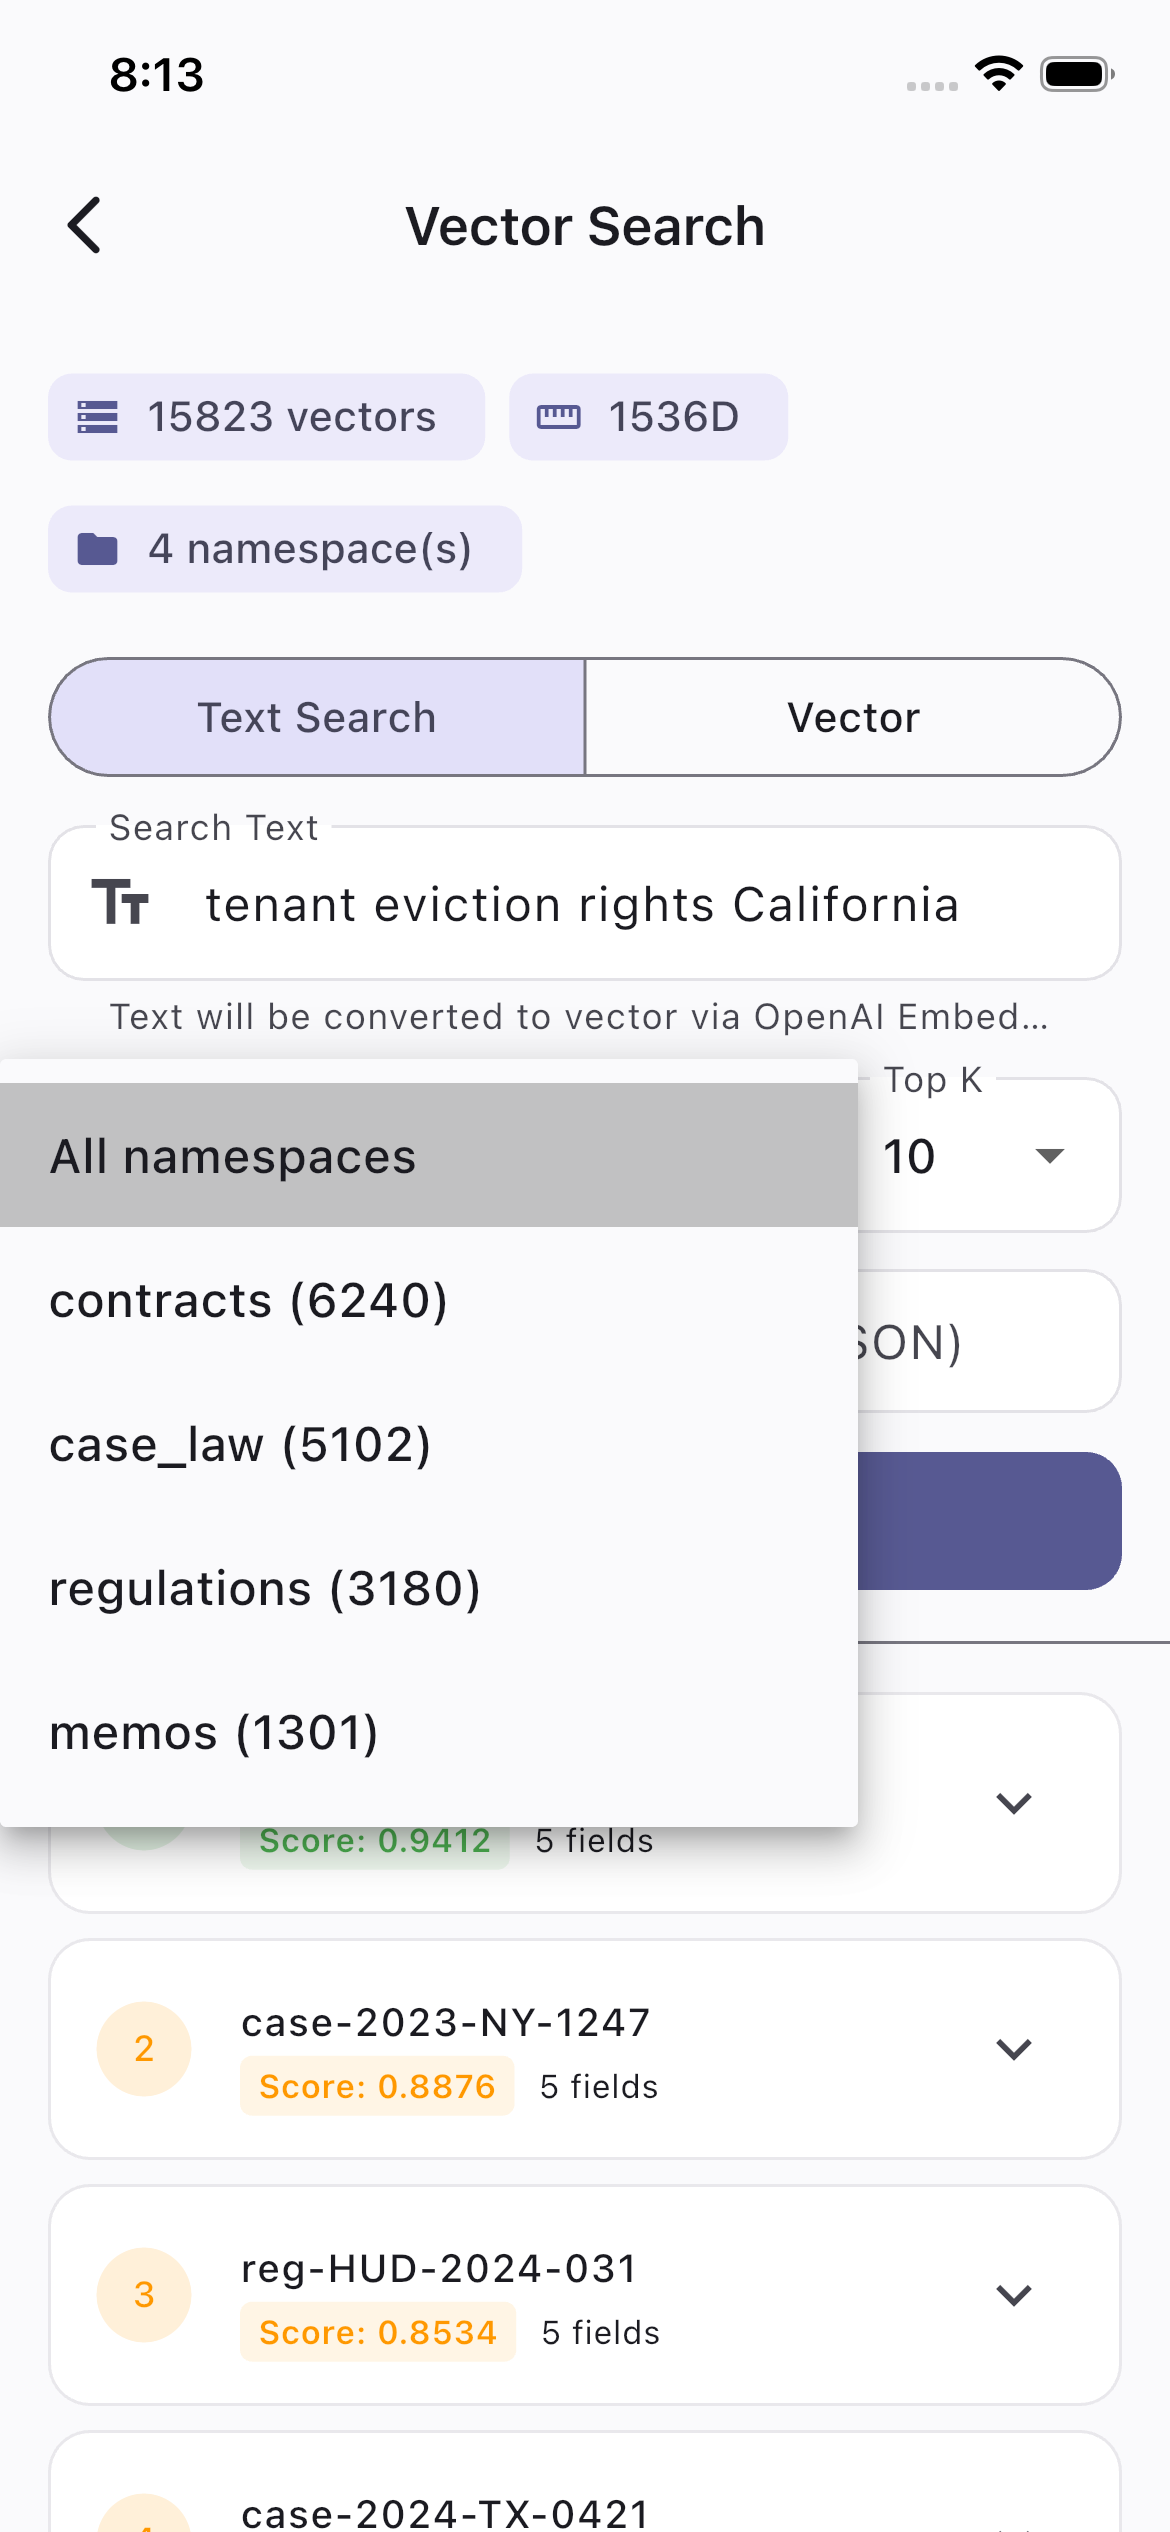Select All namespaces option
The image size is (1170, 2532).
pos(428,1156)
